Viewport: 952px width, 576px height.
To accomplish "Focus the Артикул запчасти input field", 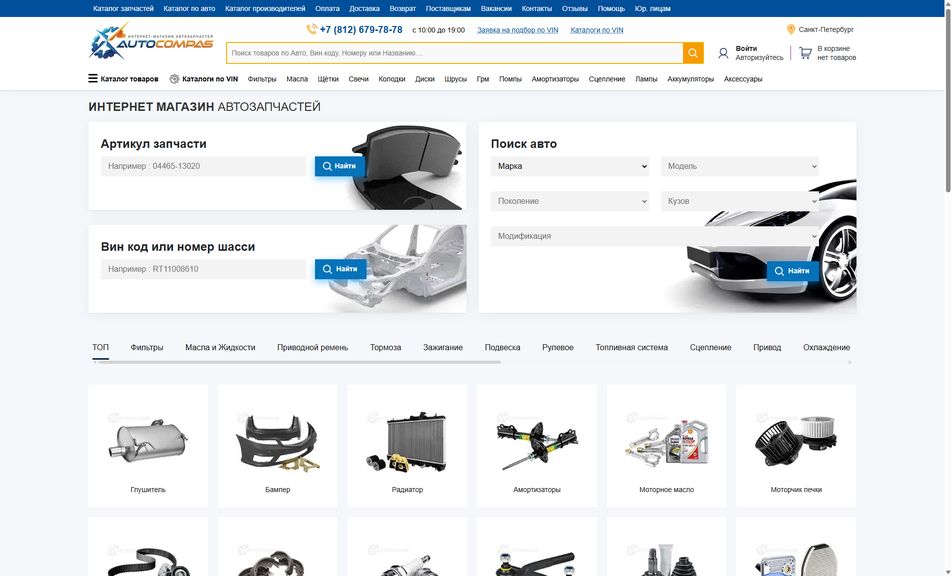I will click(203, 166).
